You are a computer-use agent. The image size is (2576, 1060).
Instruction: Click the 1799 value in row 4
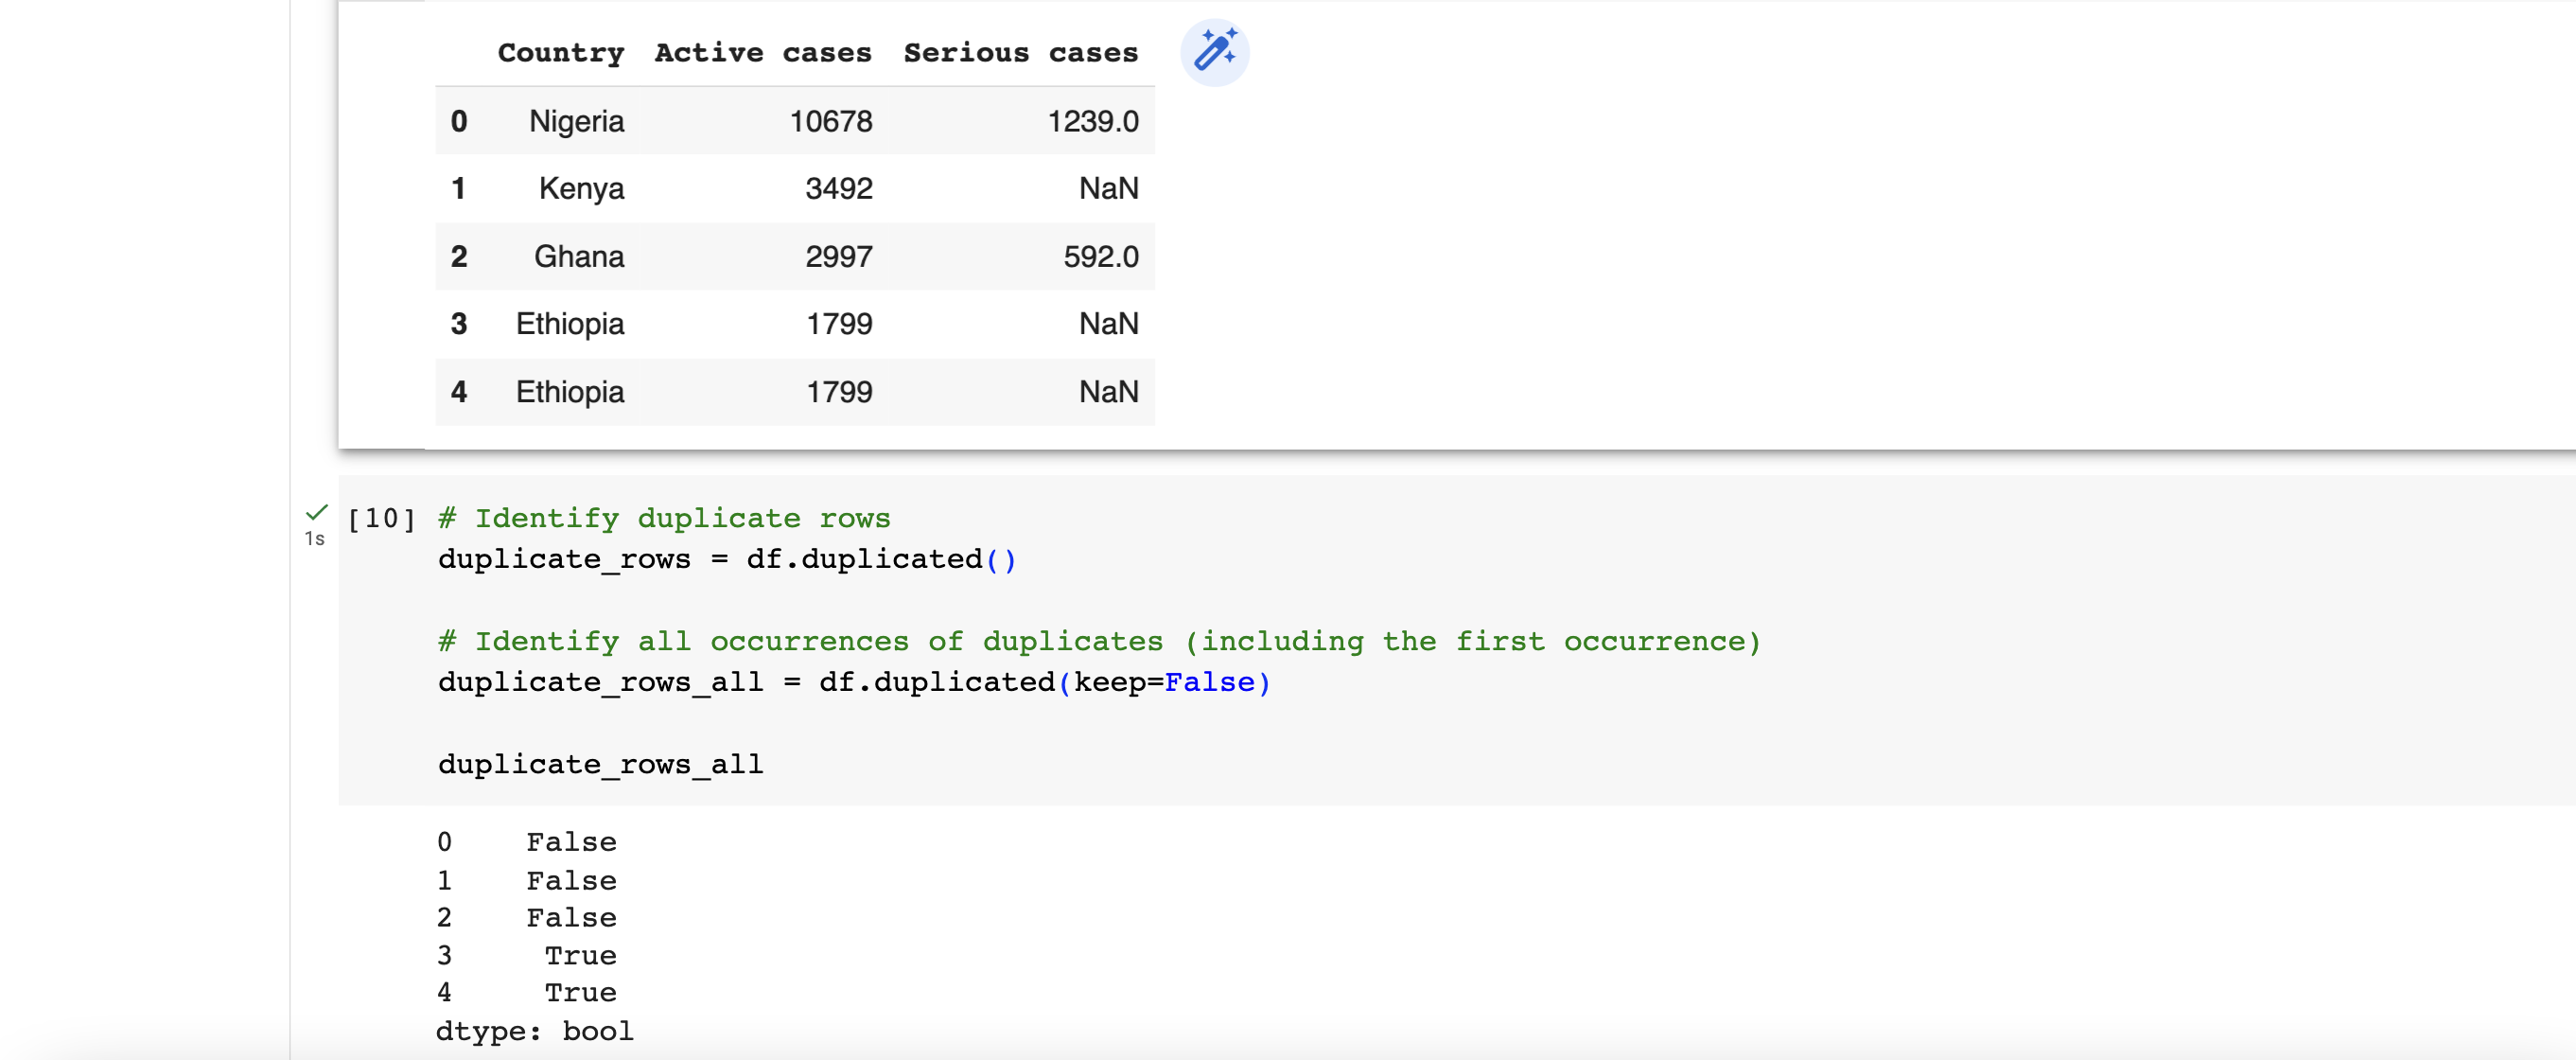839,392
